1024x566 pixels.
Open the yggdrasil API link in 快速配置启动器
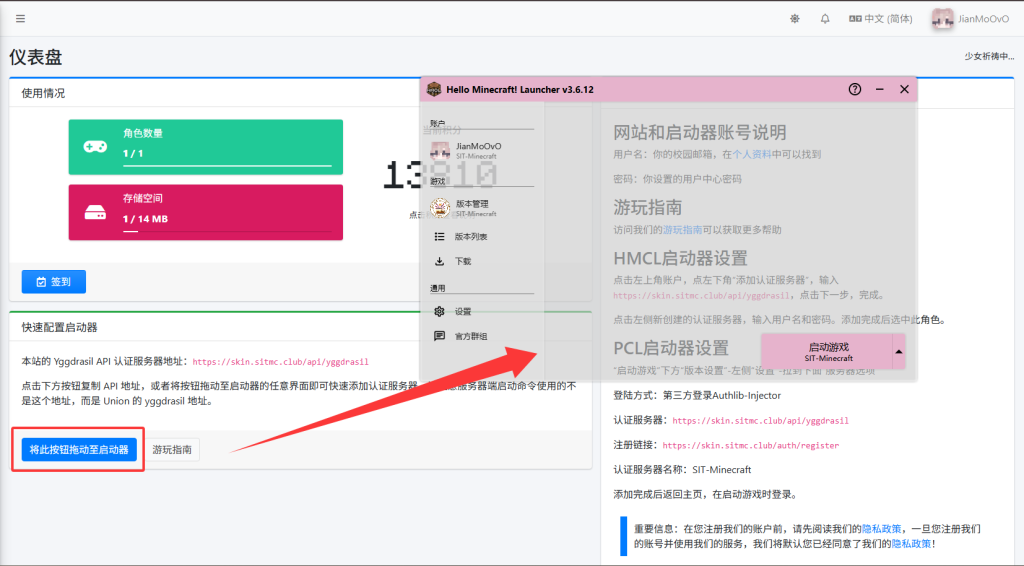point(280,362)
